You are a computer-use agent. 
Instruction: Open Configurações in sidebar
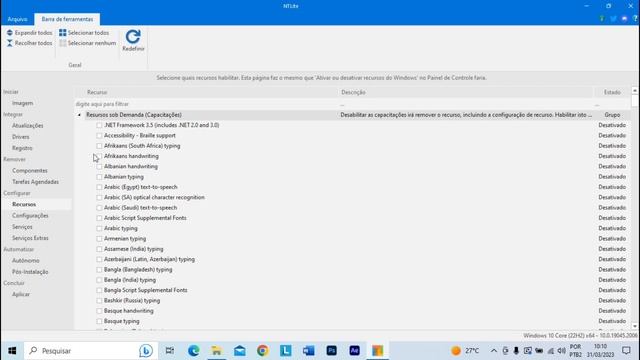(30, 216)
